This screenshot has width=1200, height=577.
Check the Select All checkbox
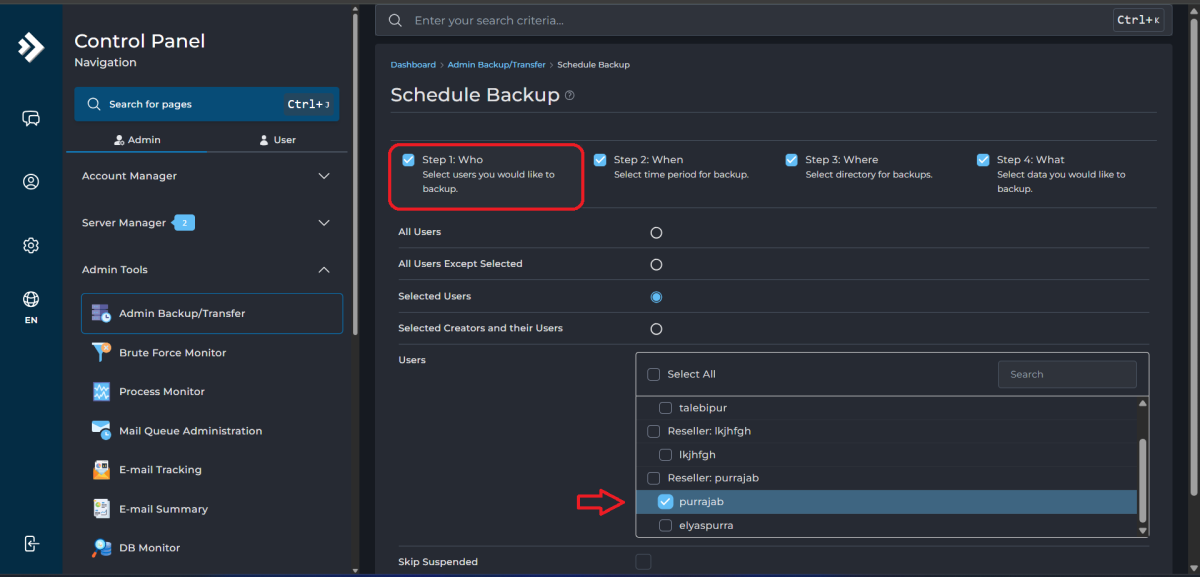click(x=654, y=374)
